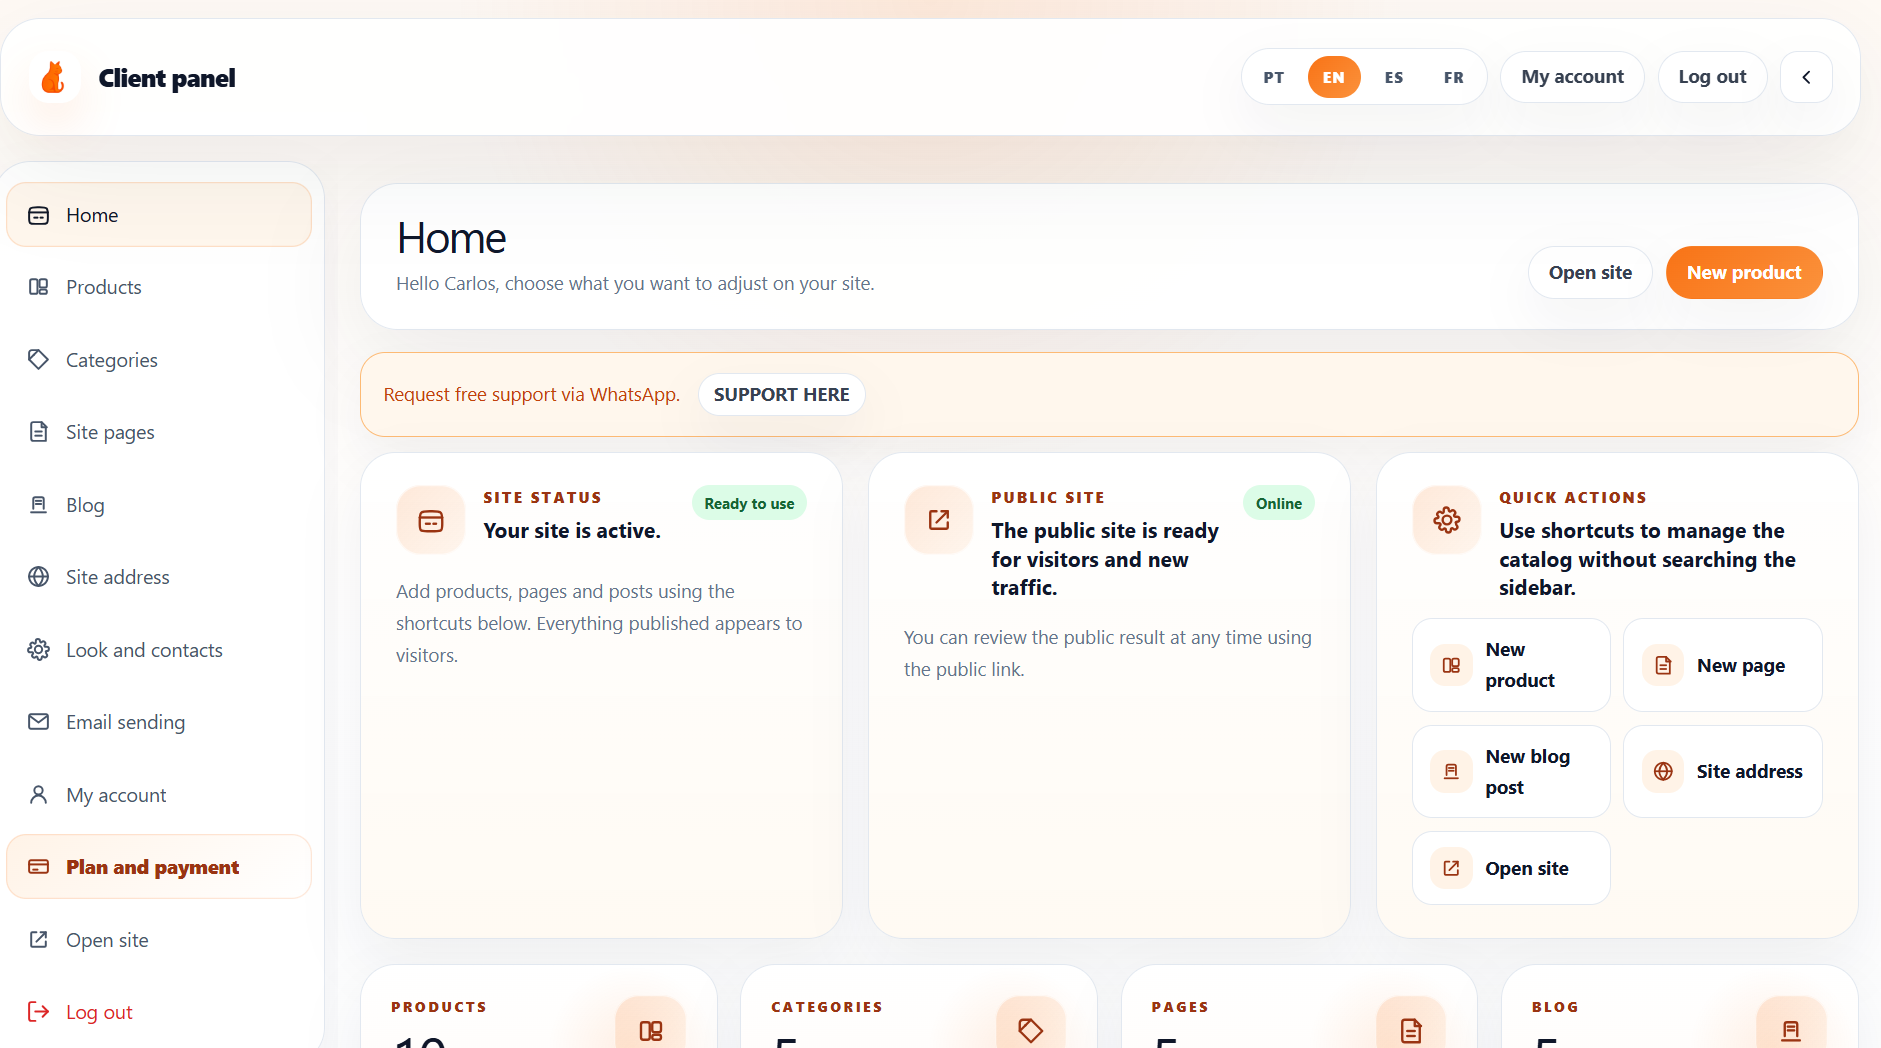1881x1048 pixels.
Task: Click Open site in the sidebar
Action: pos(159,940)
